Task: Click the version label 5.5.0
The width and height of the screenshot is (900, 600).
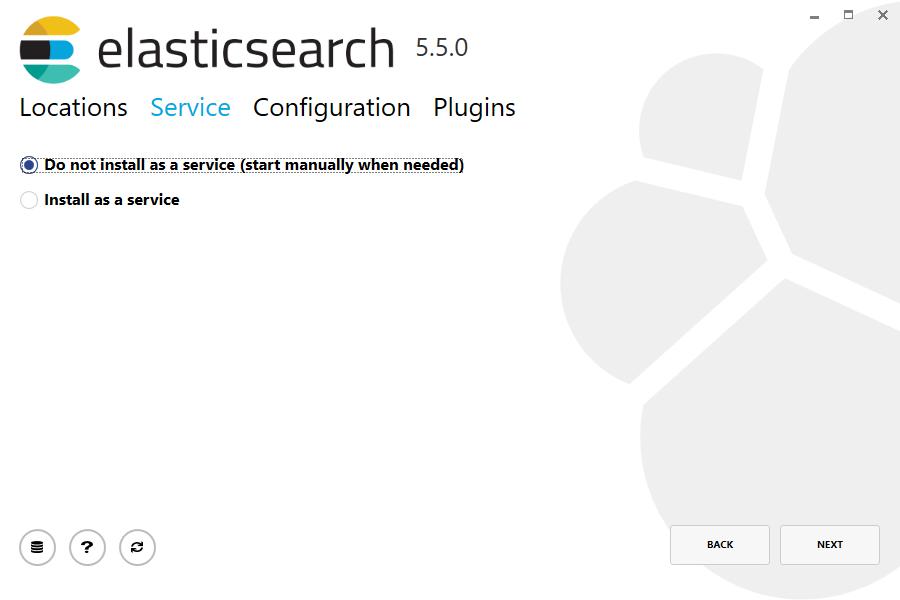Action: 442,46
